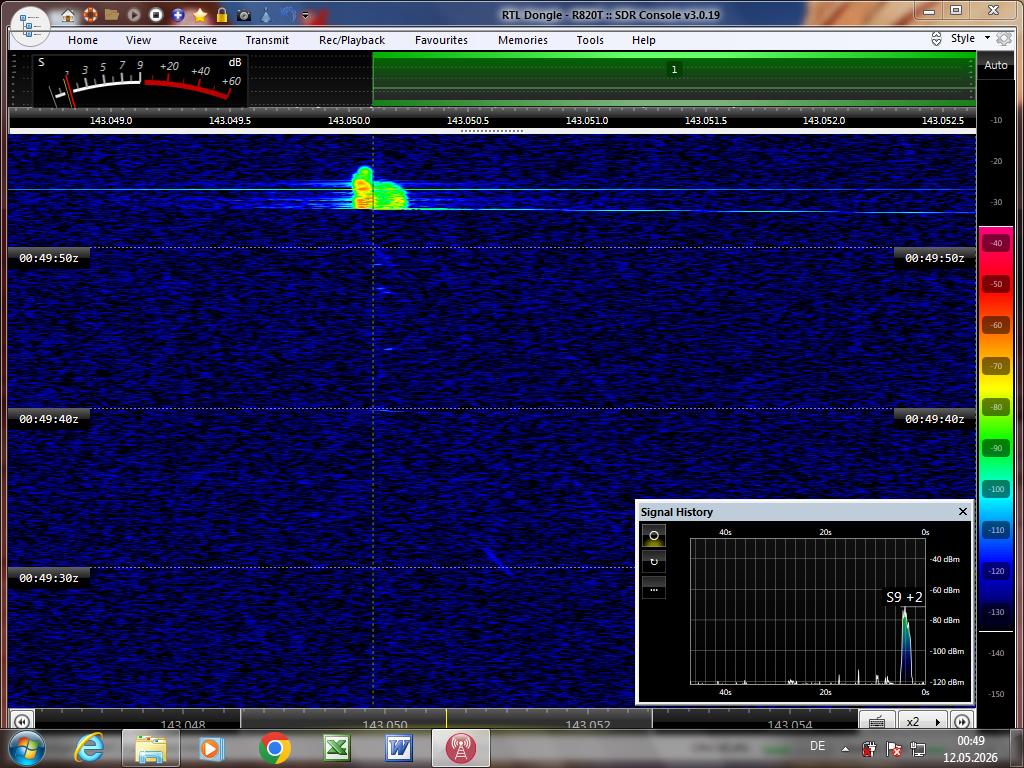Toggle the circle mode button in Signal History
The width and height of the screenshot is (1024, 768).
coord(654,536)
